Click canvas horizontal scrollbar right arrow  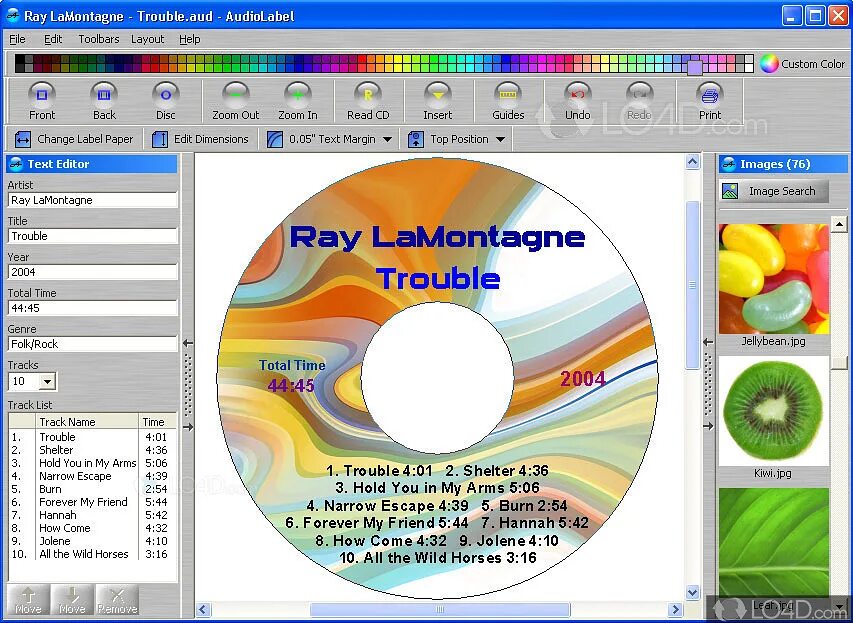[675, 609]
